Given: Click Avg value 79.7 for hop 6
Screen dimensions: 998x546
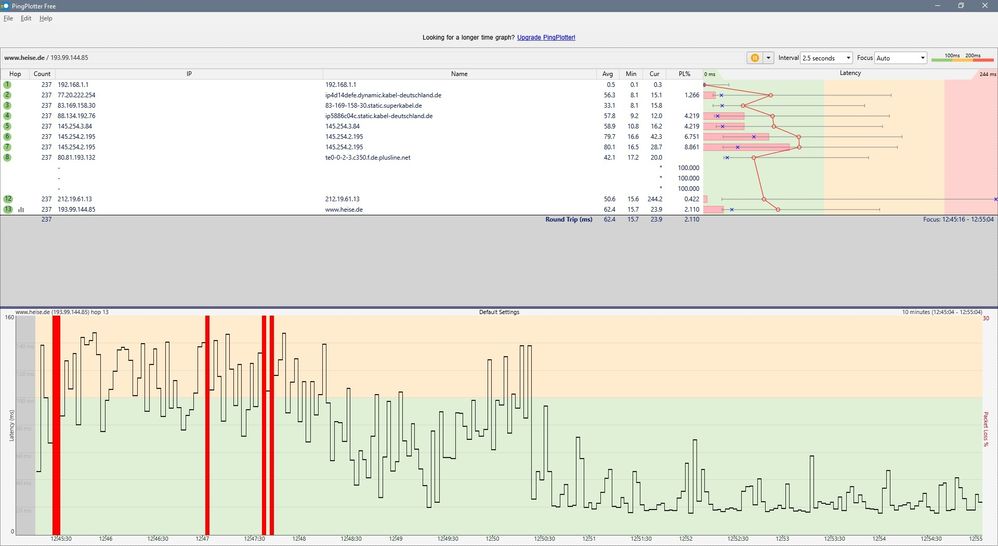Looking at the screenshot, I should 609,136.
